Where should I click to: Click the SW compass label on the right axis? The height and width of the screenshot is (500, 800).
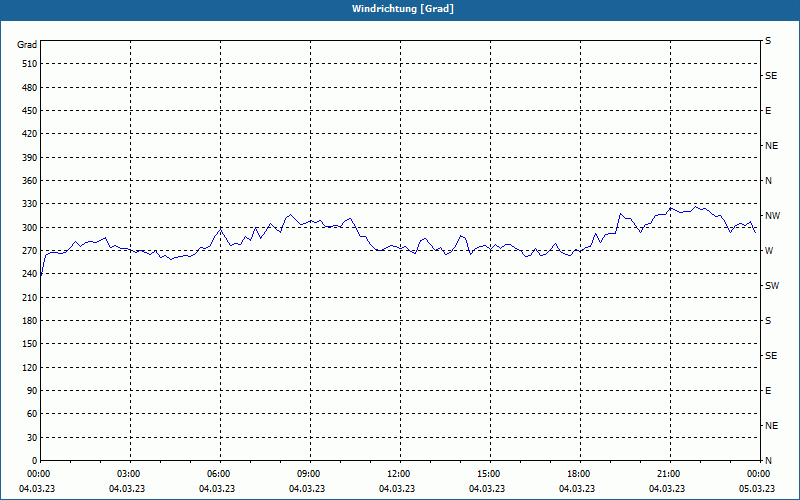click(x=772, y=286)
